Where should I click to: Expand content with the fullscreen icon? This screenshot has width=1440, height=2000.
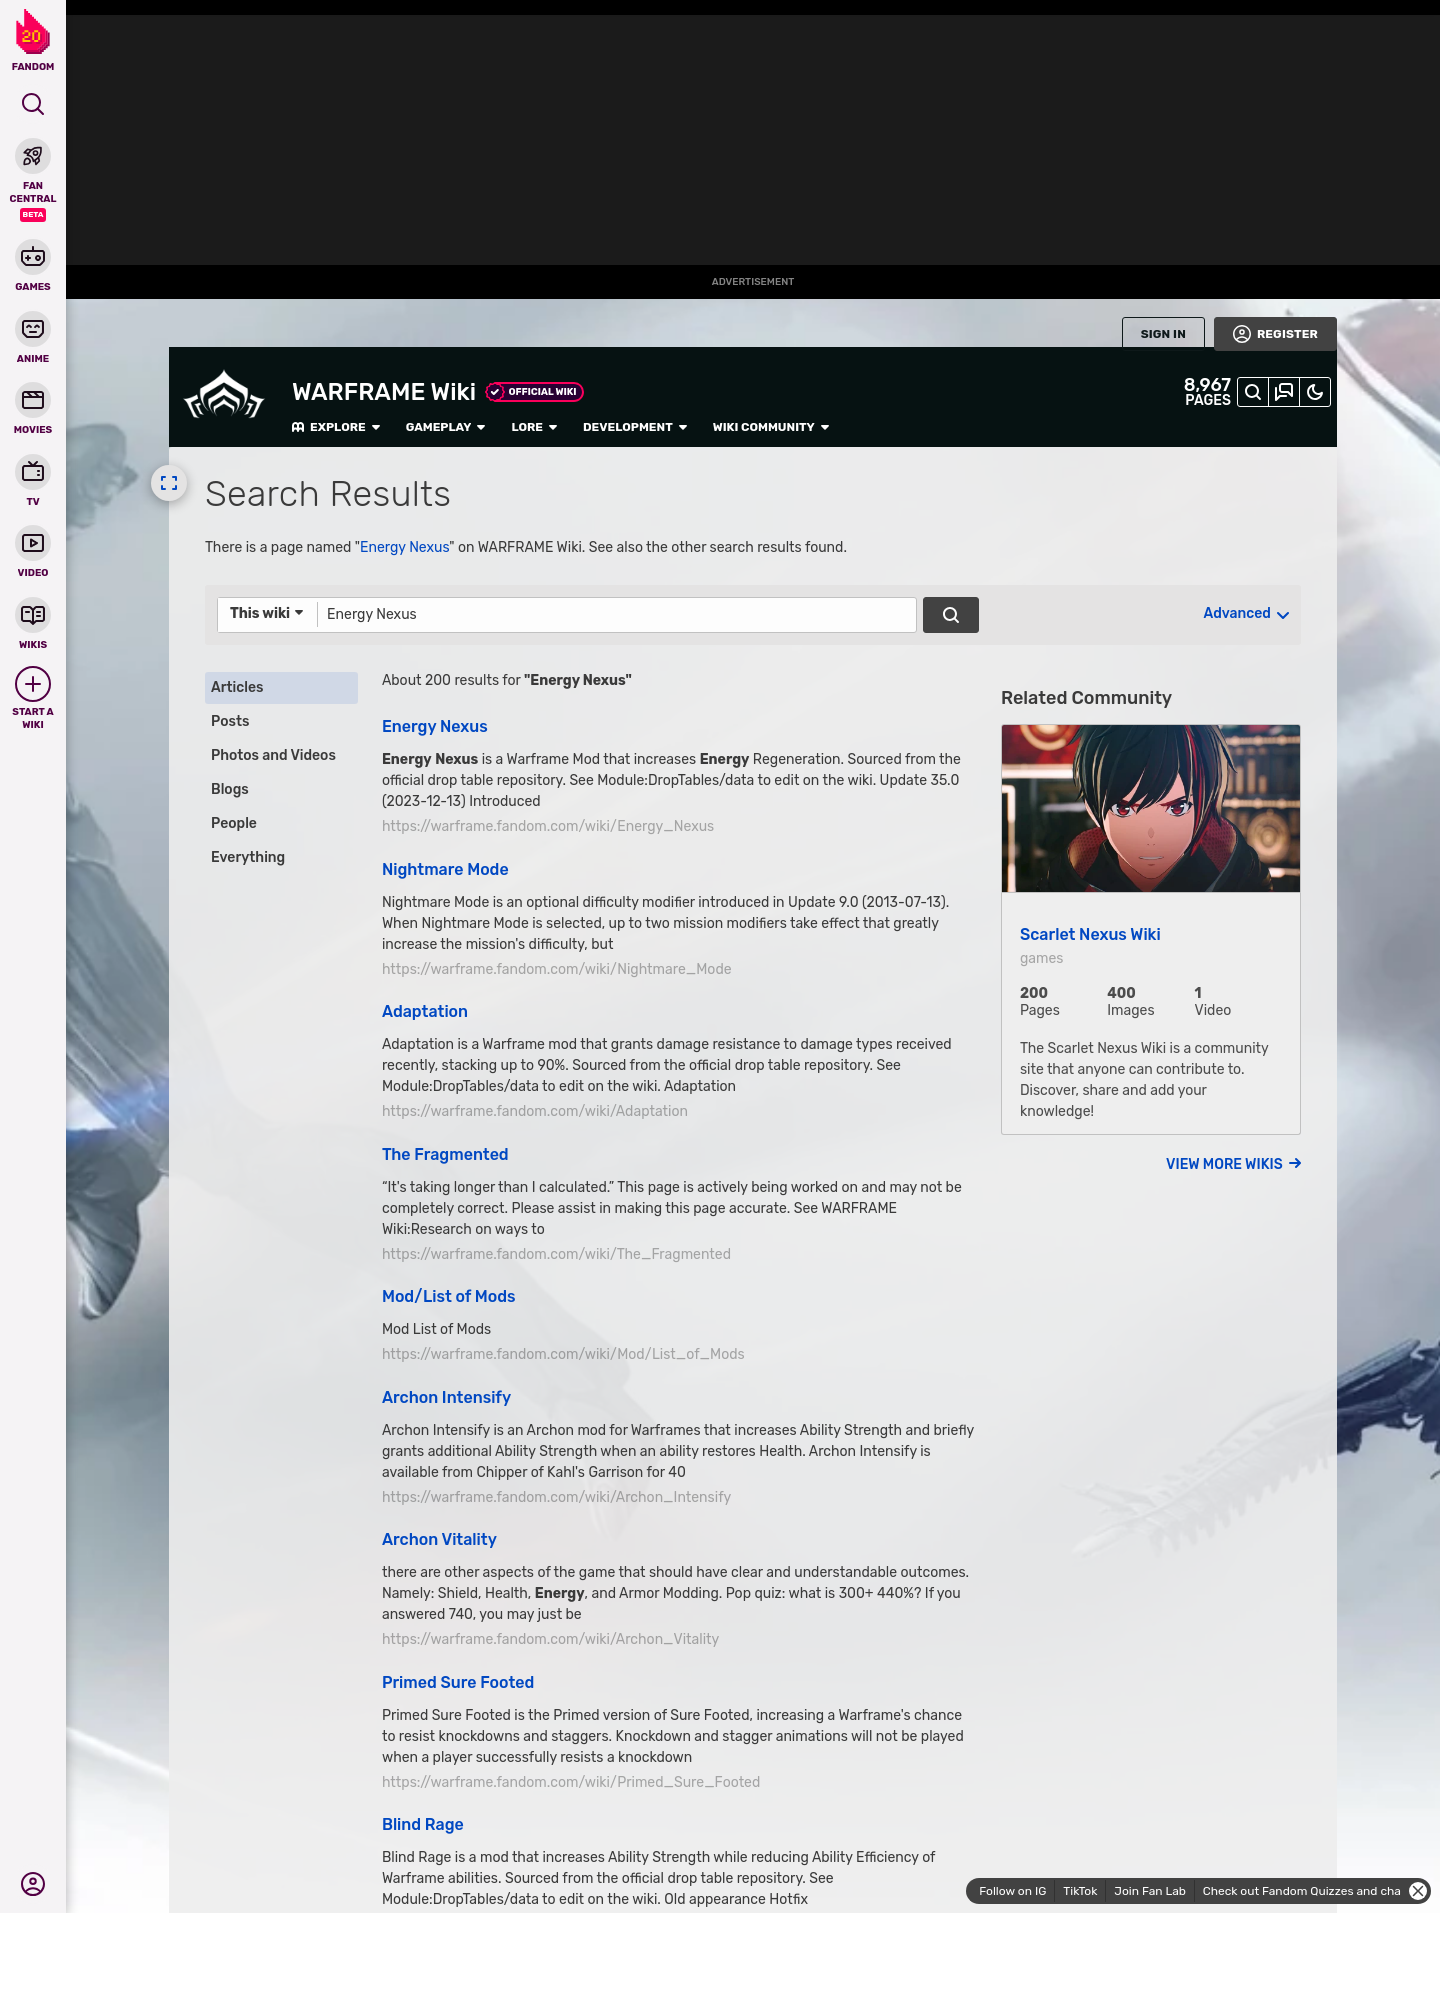[169, 483]
